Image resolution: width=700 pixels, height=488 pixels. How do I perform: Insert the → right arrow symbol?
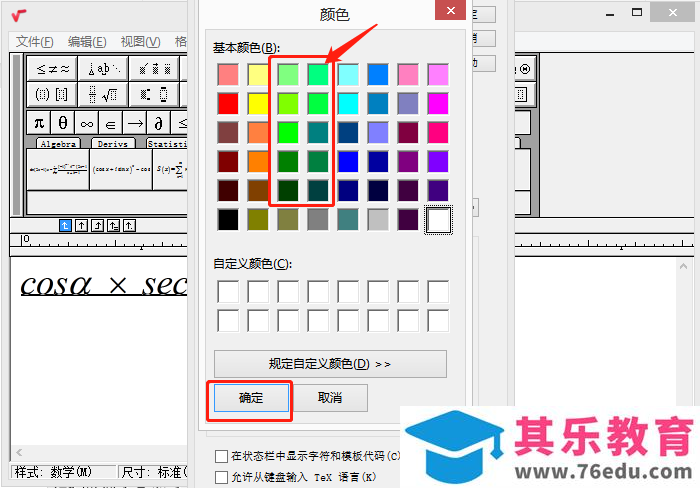[x=135, y=122]
